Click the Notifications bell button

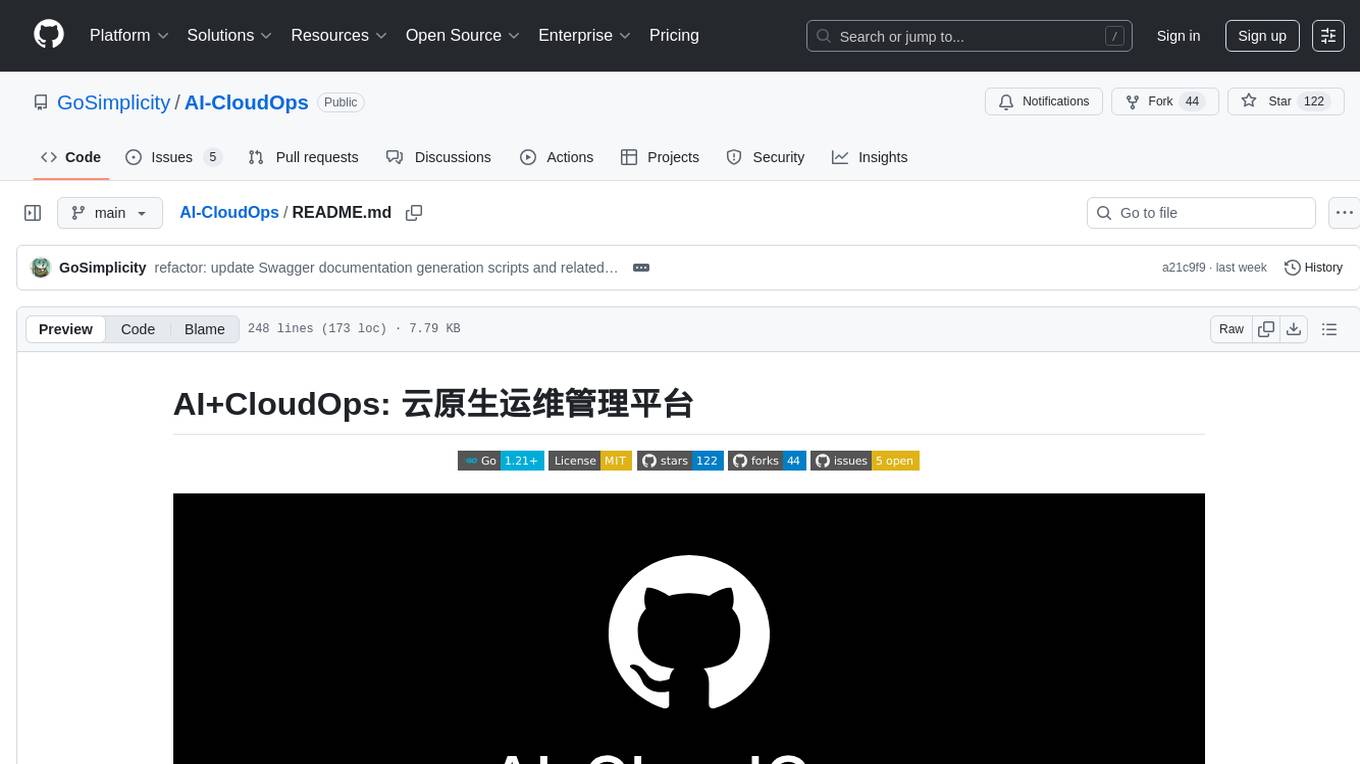pos(1044,102)
